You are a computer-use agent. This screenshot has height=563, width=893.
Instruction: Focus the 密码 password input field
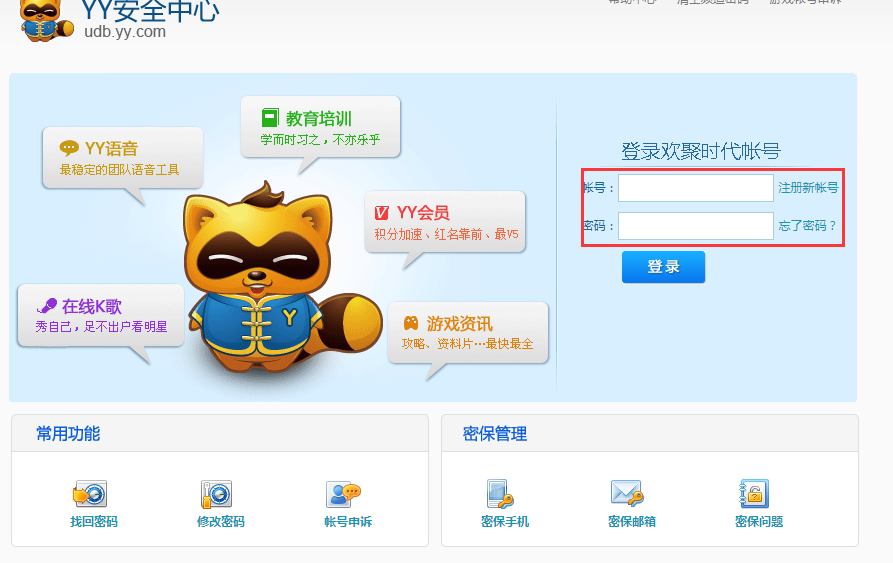click(696, 226)
